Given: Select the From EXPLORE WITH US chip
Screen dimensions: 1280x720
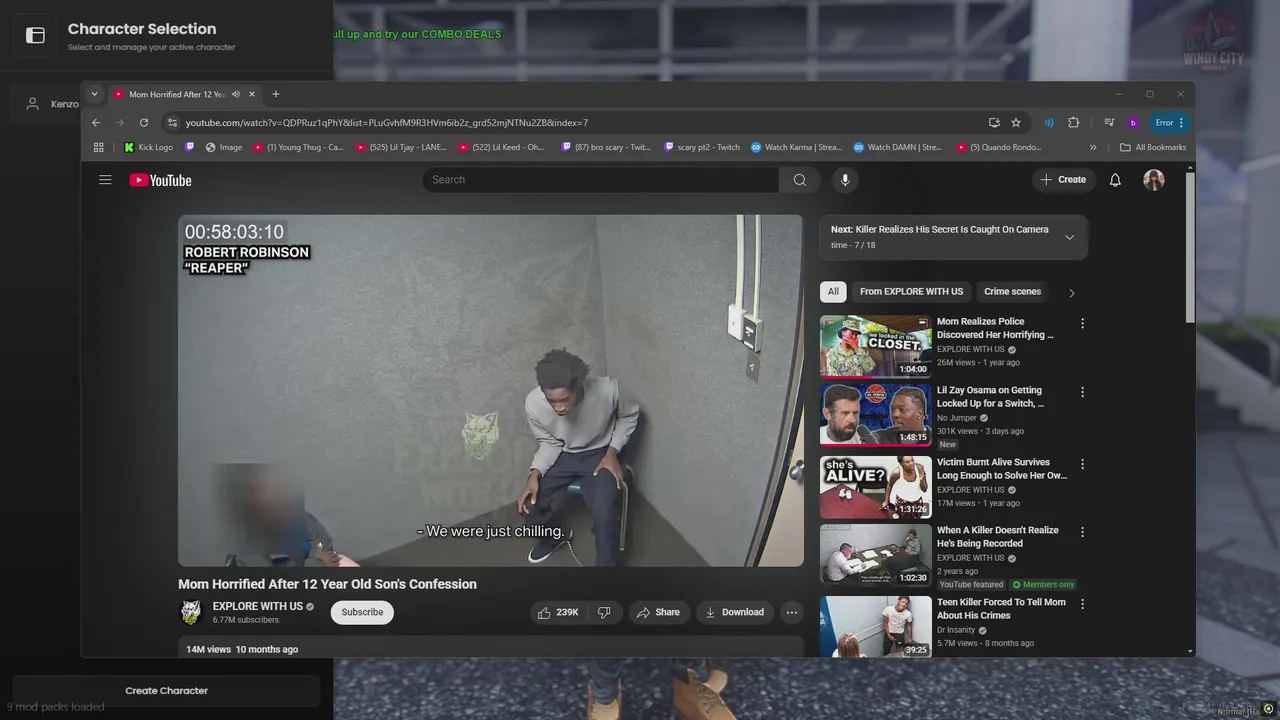Looking at the screenshot, I should click(x=911, y=292).
